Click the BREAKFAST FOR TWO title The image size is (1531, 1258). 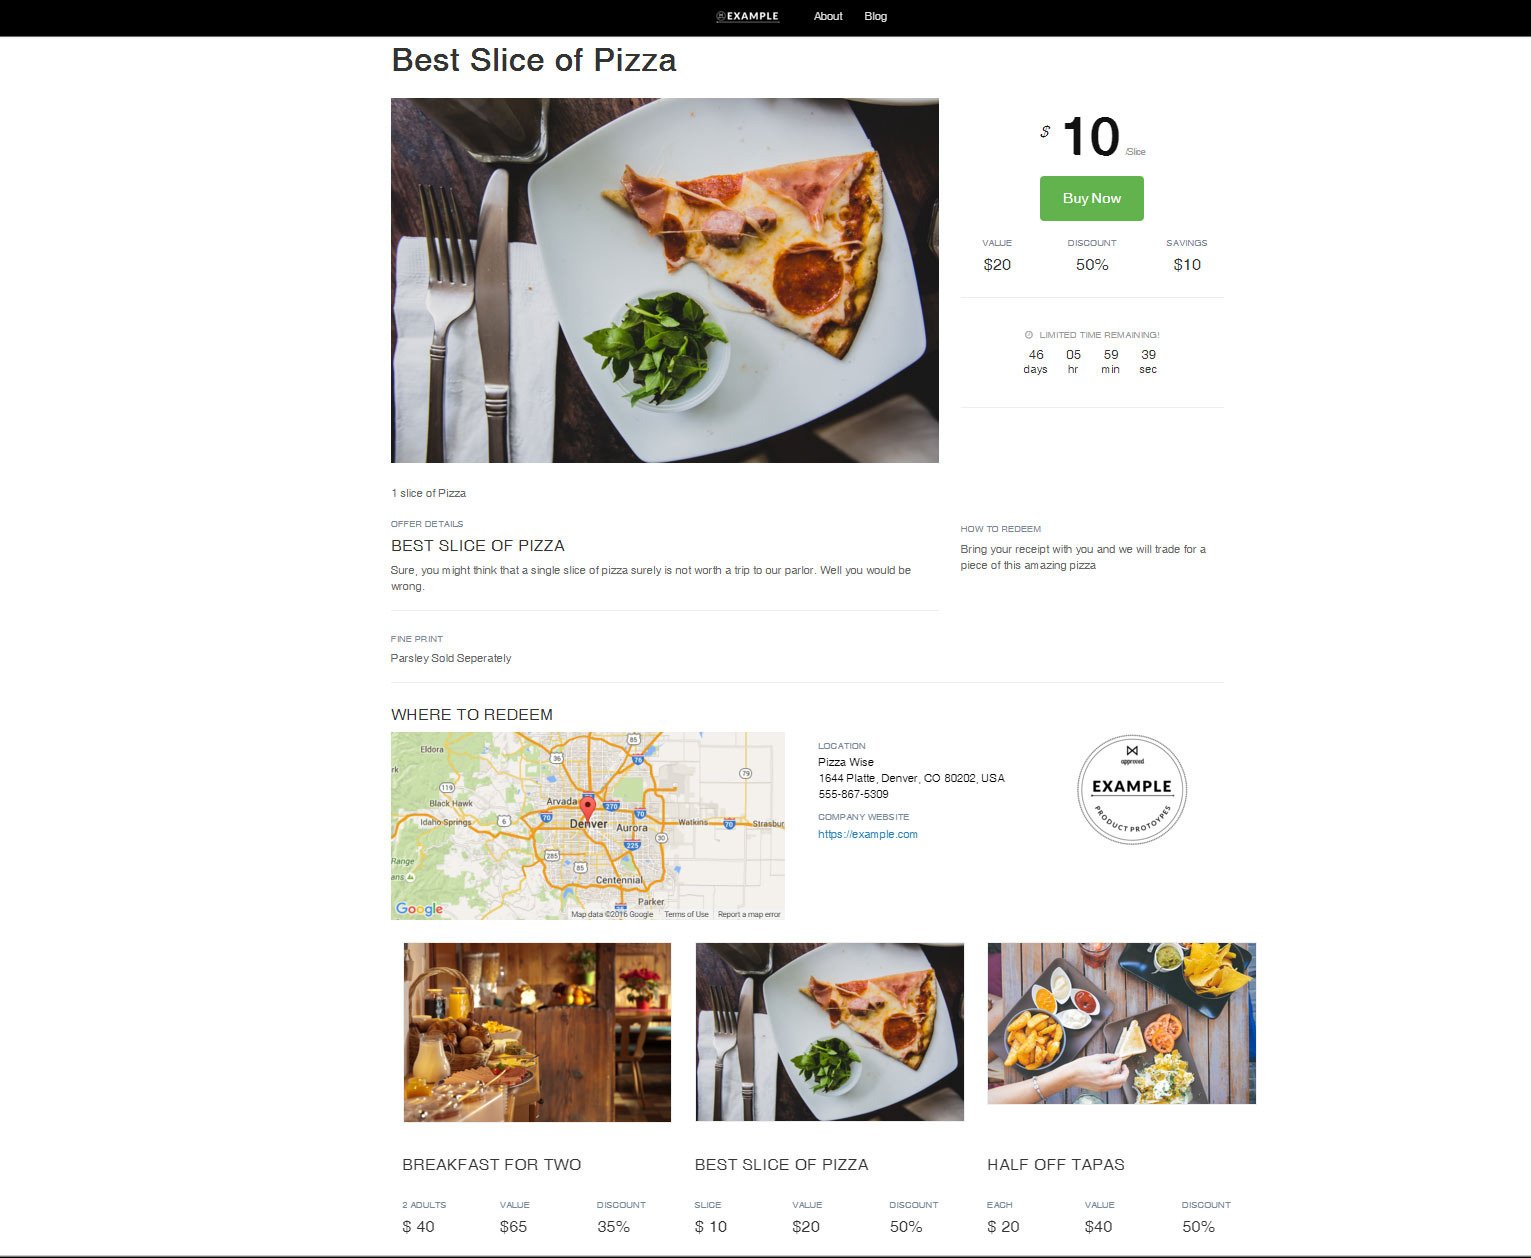(491, 1164)
